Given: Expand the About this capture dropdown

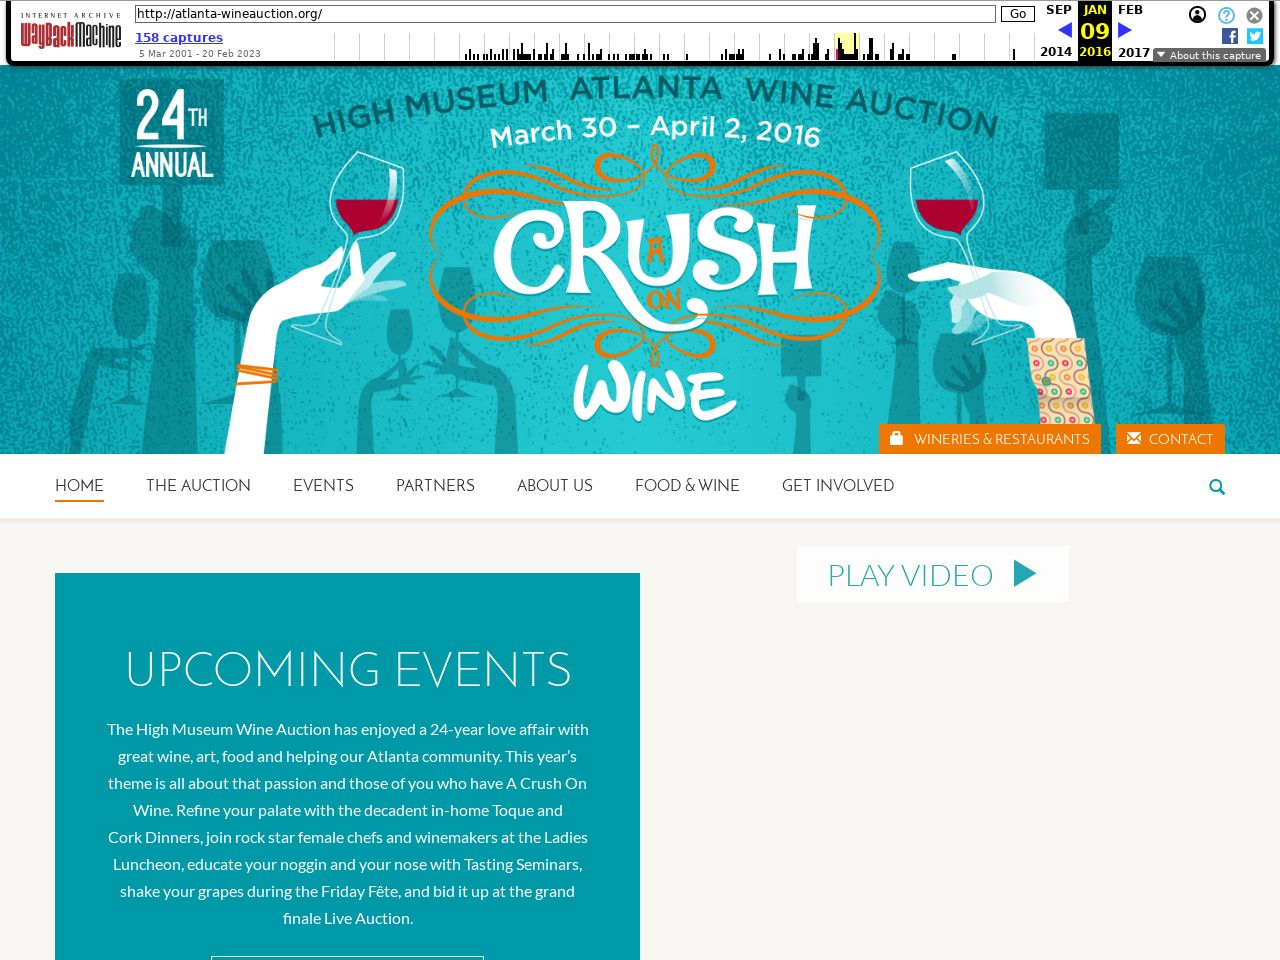Looking at the screenshot, I should 1209,55.
